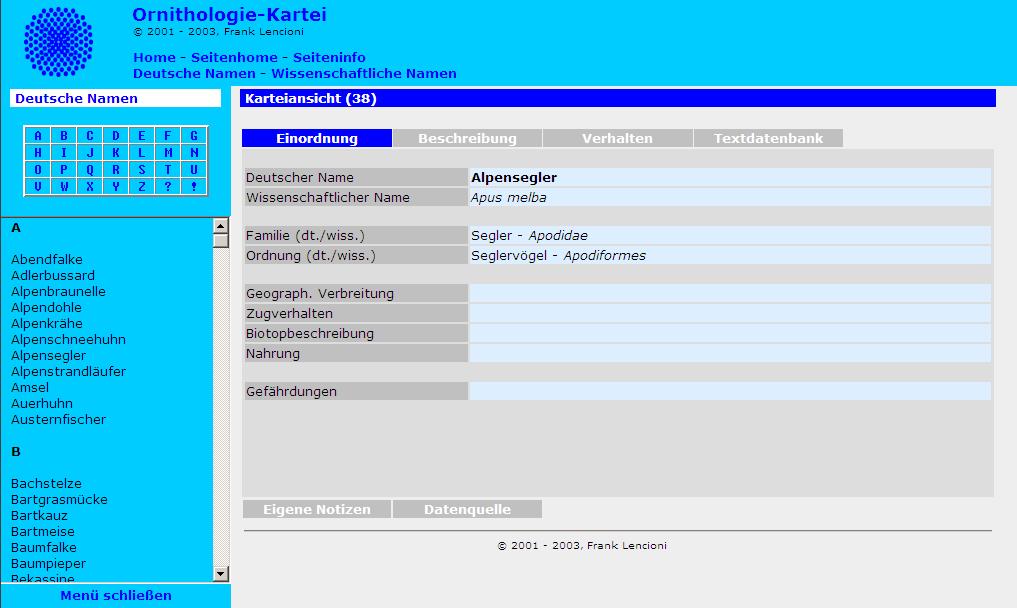The width and height of the screenshot is (1017, 608).
Task: Click the Datenquelle button
Action: pyautogui.click(x=467, y=510)
